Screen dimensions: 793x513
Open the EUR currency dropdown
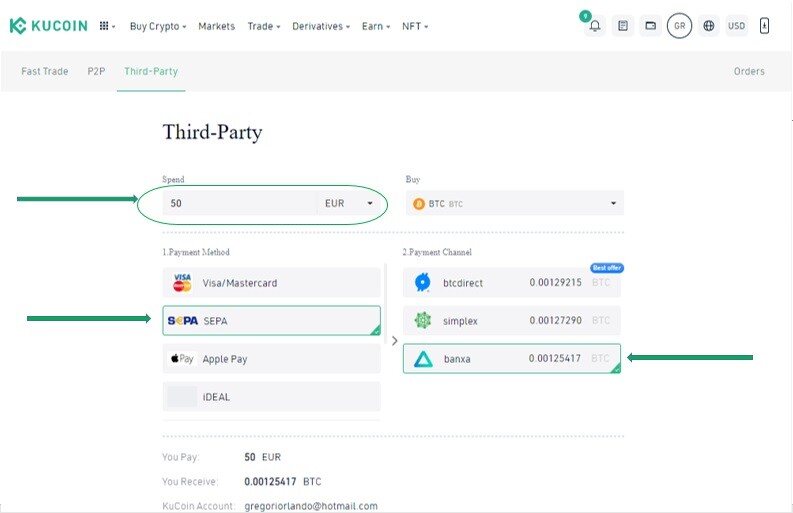click(x=348, y=203)
